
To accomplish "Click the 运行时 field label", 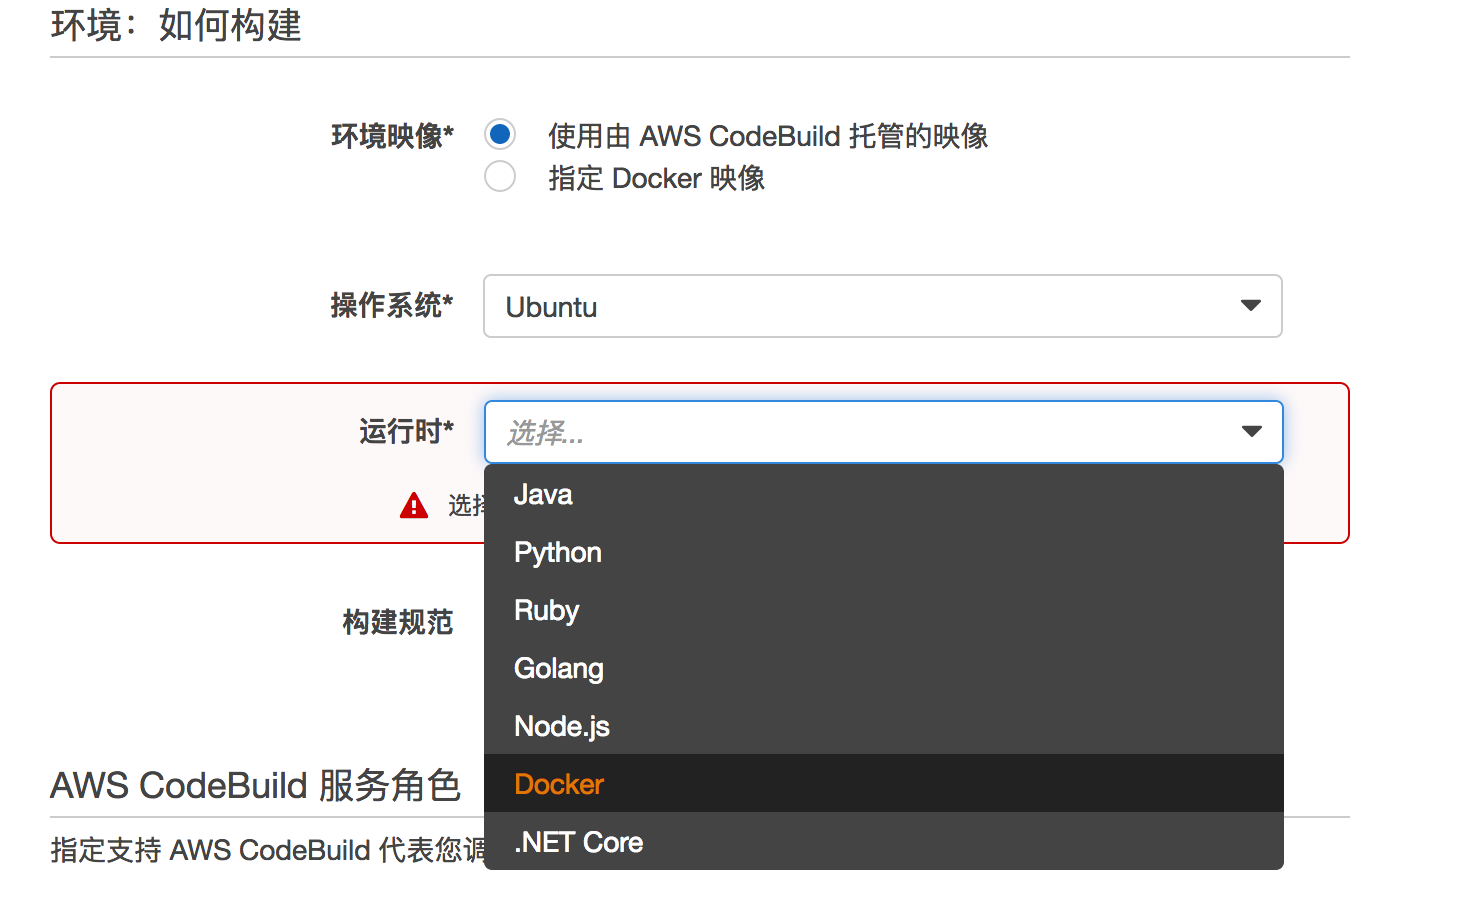I will (x=406, y=432).
